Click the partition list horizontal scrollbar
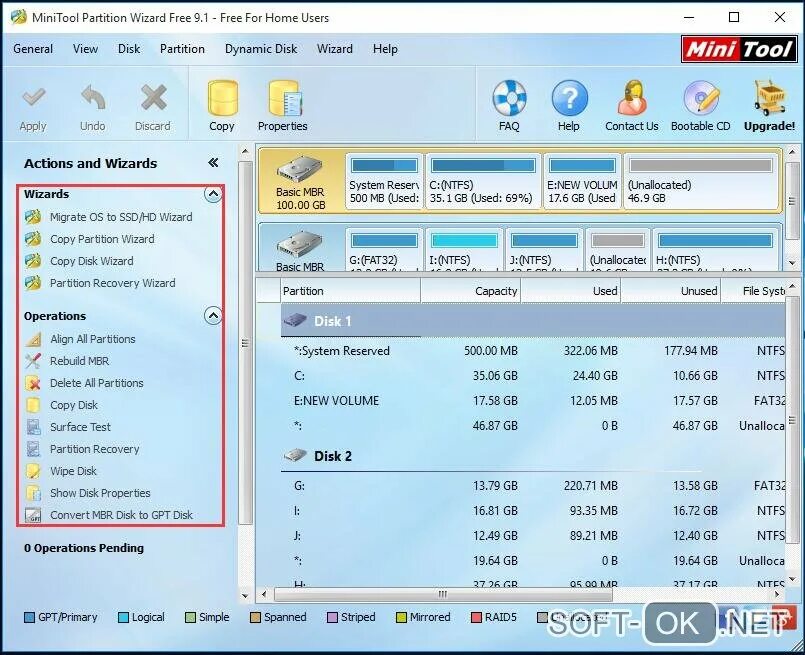The width and height of the screenshot is (805, 655). 443,594
